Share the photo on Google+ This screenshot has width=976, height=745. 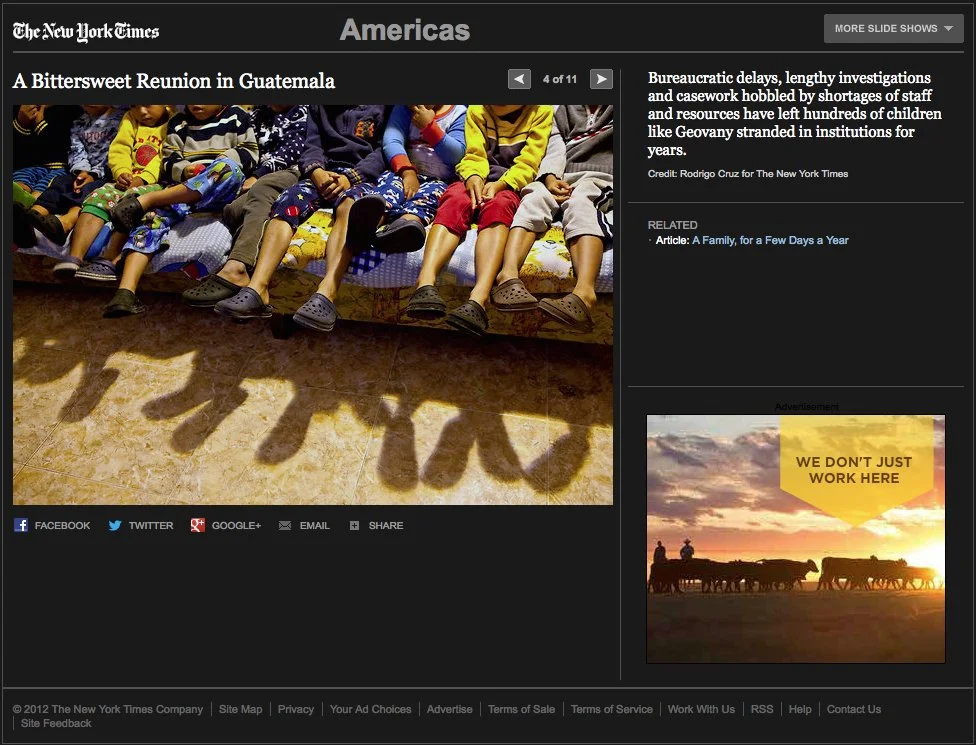point(225,525)
